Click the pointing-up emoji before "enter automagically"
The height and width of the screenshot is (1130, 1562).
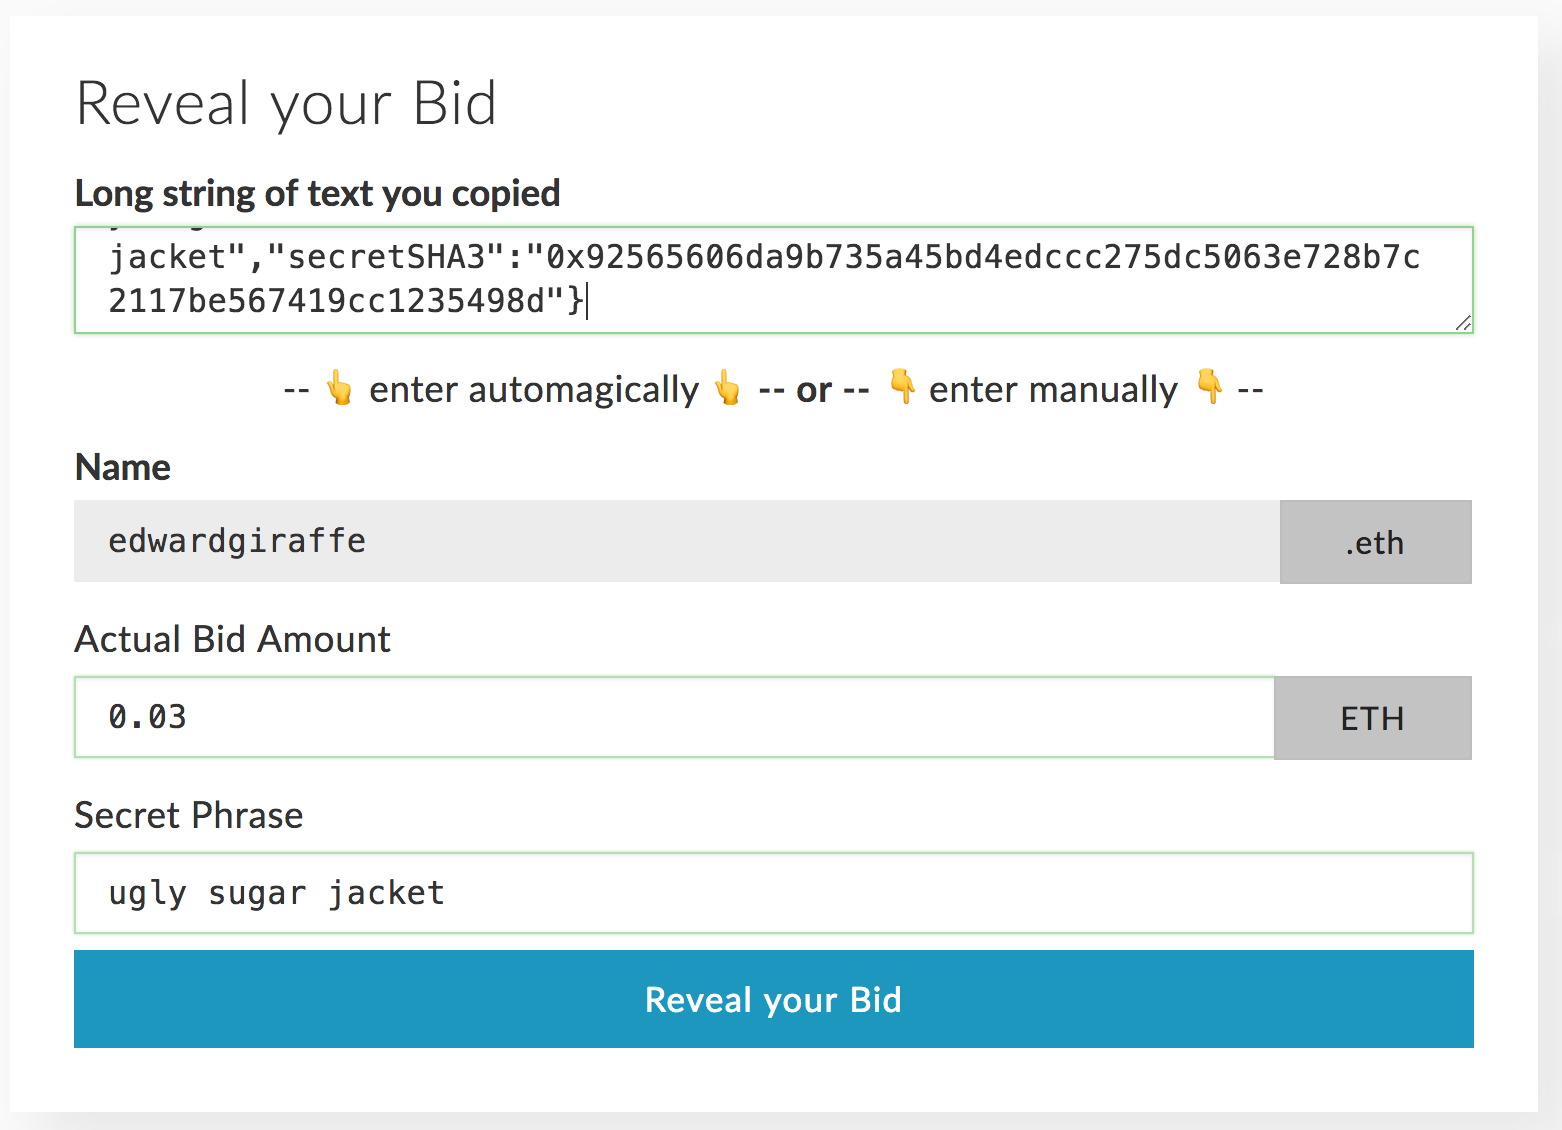pos(340,388)
